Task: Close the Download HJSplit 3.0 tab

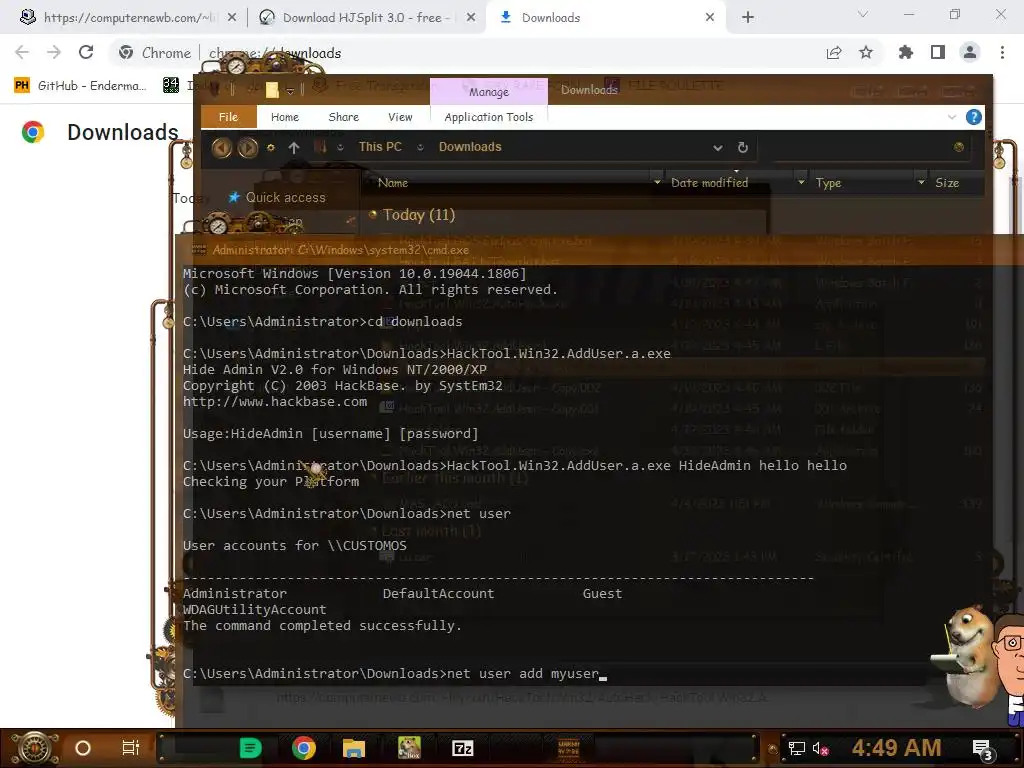Action: click(471, 18)
